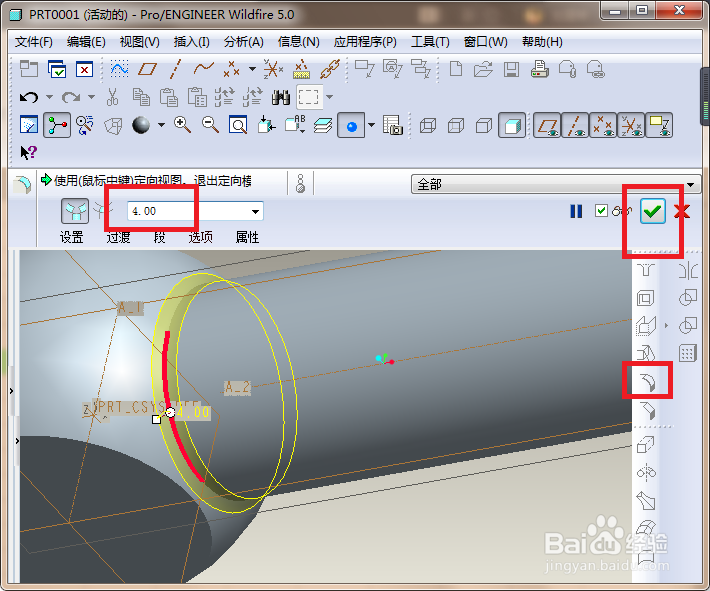The width and height of the screenshot is (710, 591).
Task: Select the datum plane tool
Action: click(147, 69)
